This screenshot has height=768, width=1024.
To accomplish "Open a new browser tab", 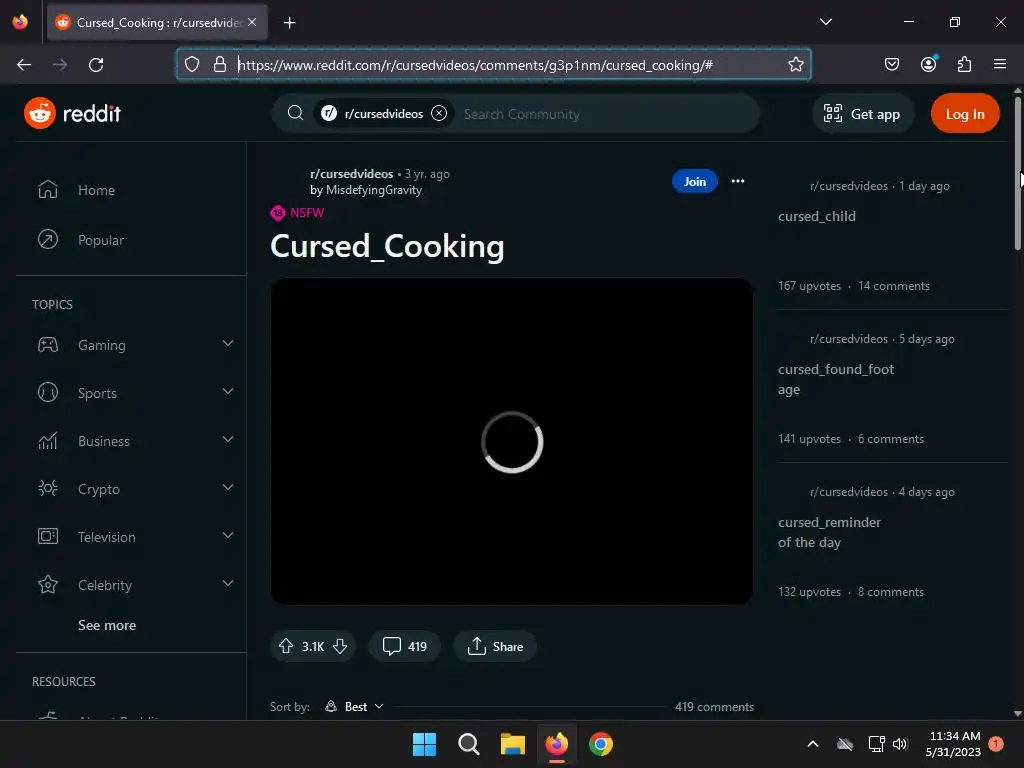I will 289,23.
